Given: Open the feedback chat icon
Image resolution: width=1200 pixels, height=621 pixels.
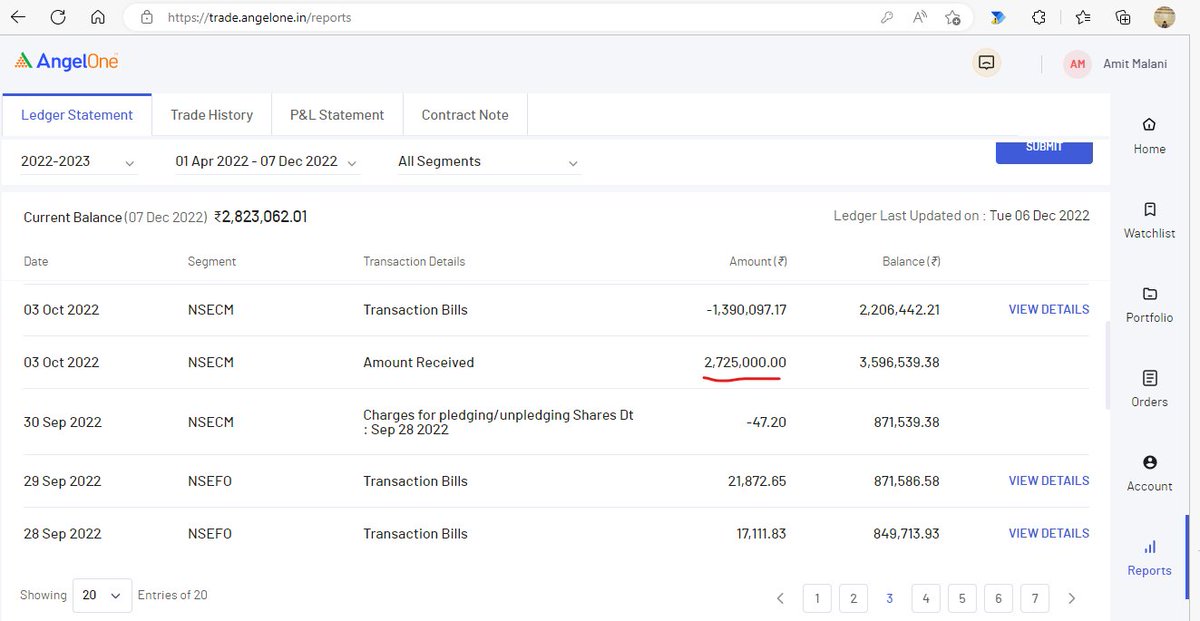Looking at the screenshot, I should point(987,63).
